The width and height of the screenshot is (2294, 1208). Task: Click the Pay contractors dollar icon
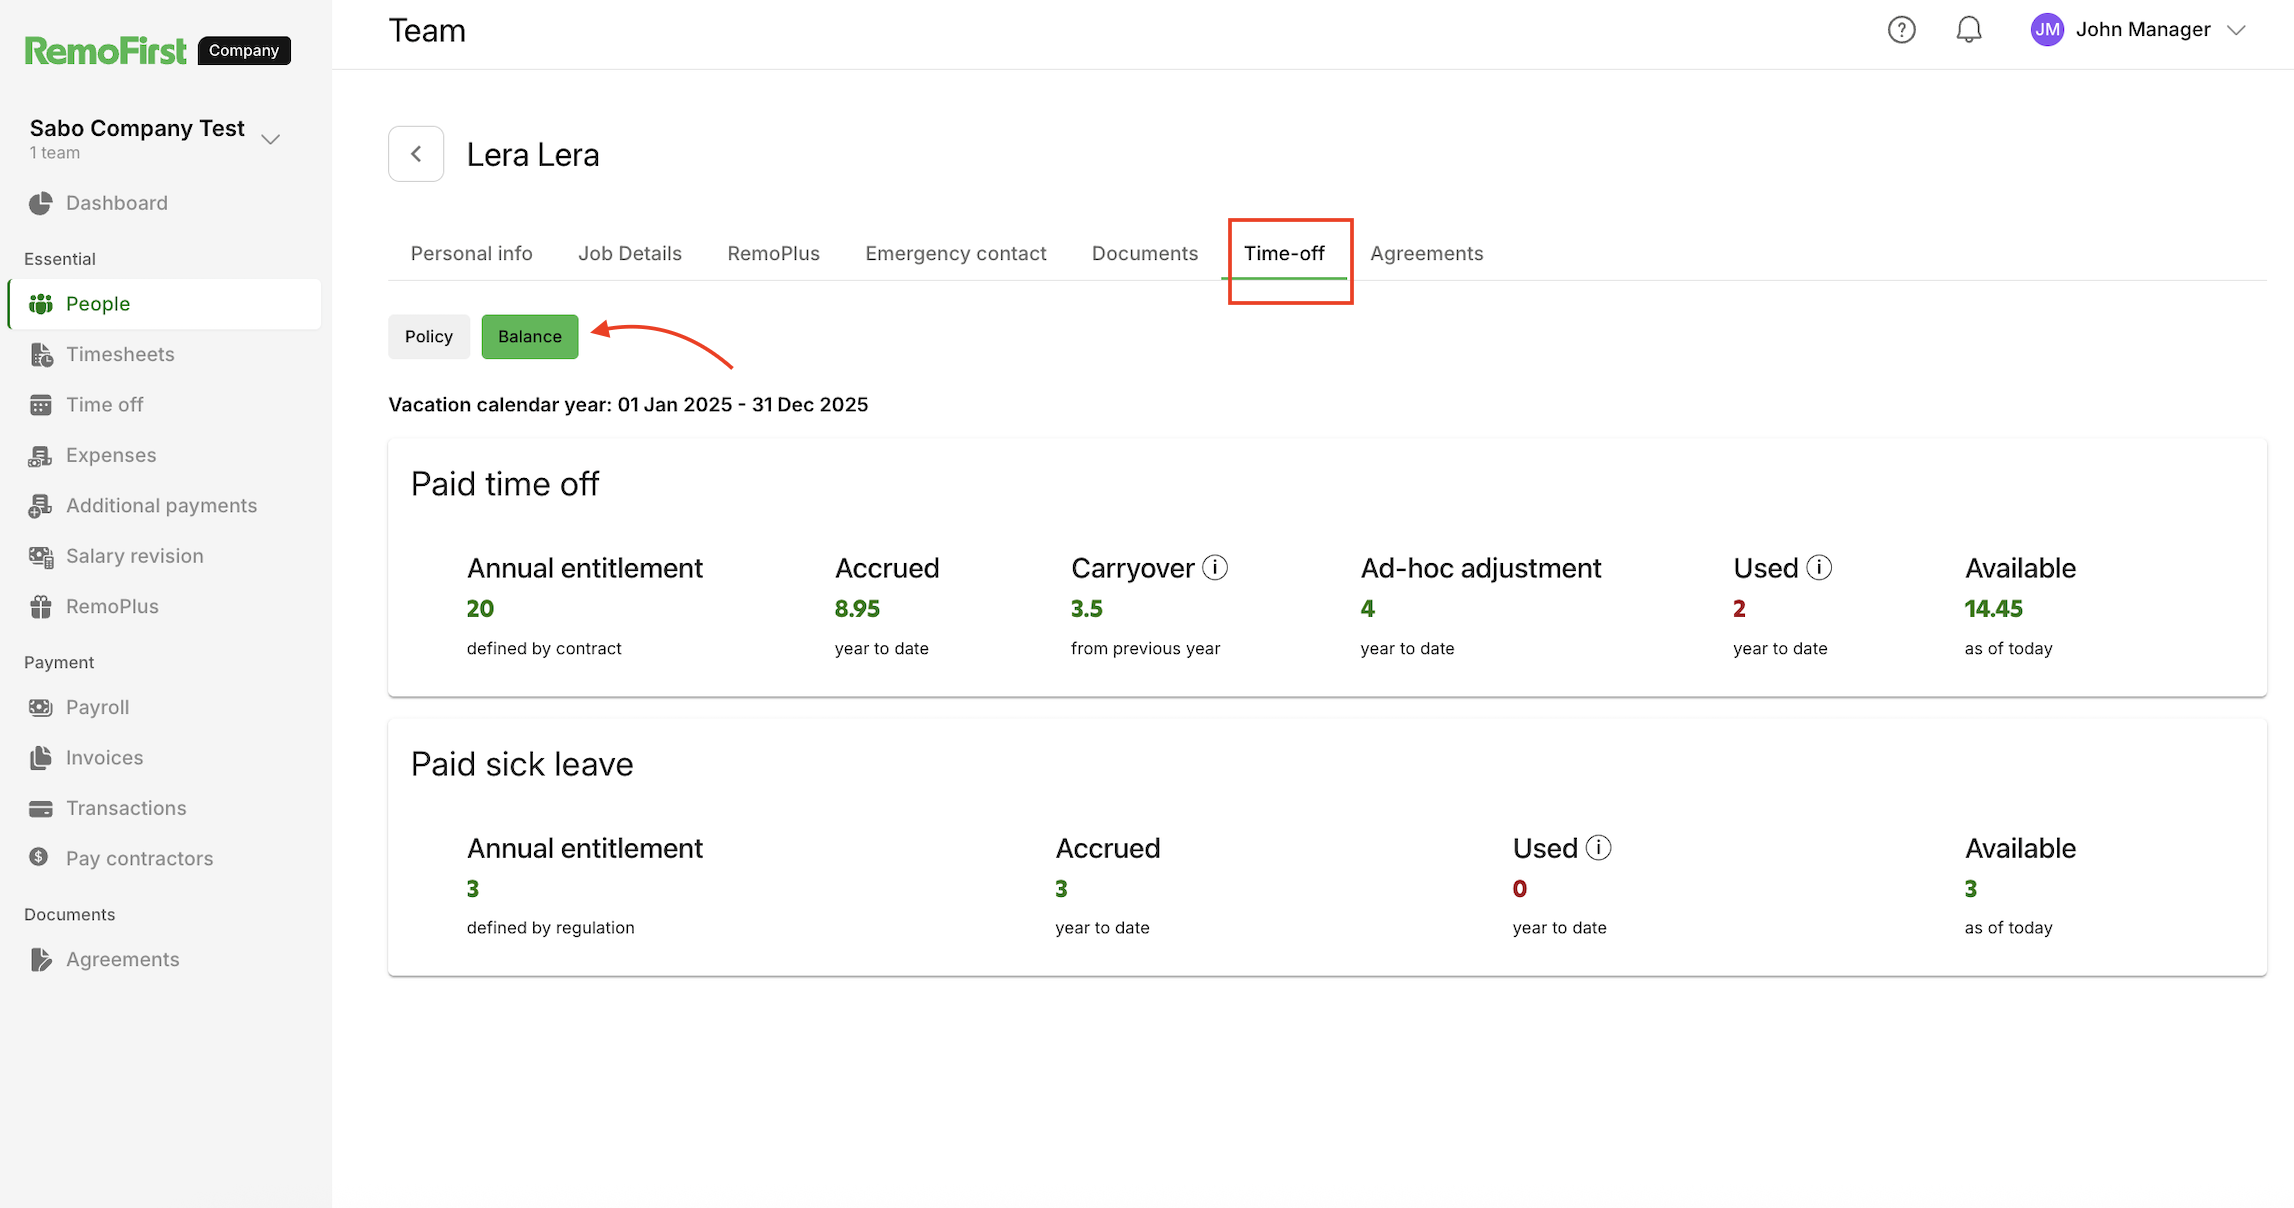pos(39,857)
